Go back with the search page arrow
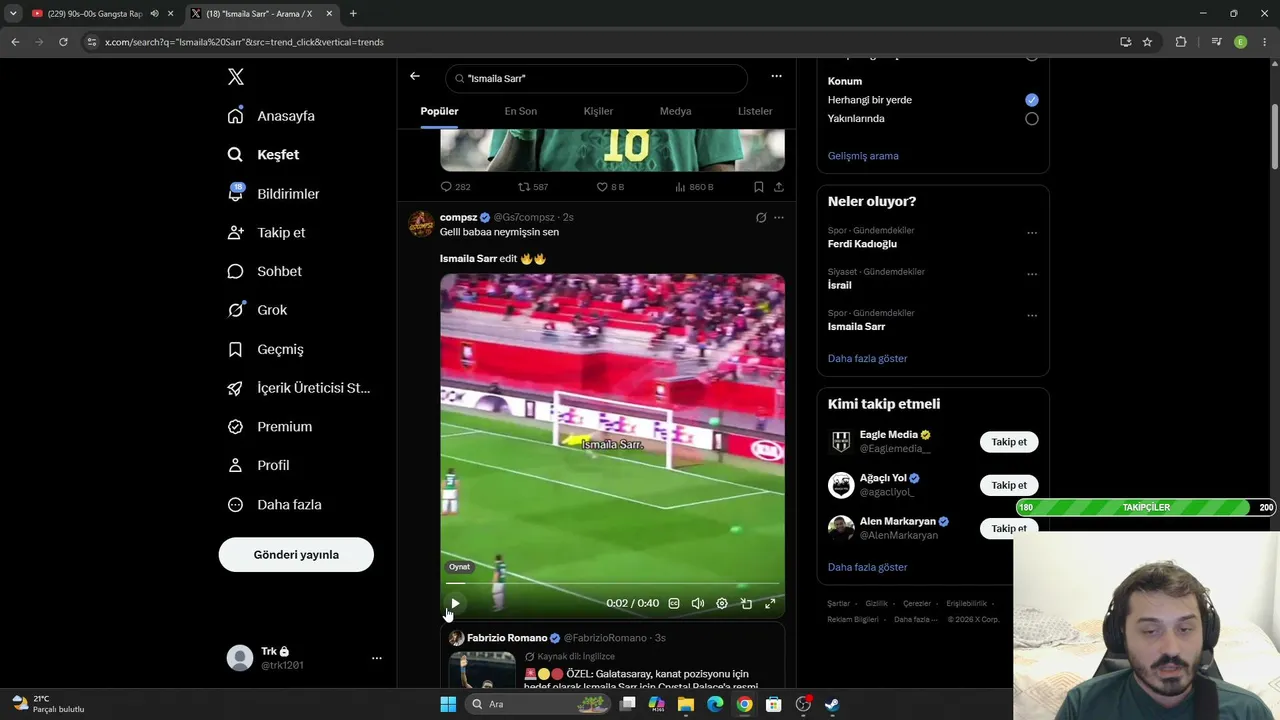This screenshot has width=1280, height=720. tap(415, 76)
